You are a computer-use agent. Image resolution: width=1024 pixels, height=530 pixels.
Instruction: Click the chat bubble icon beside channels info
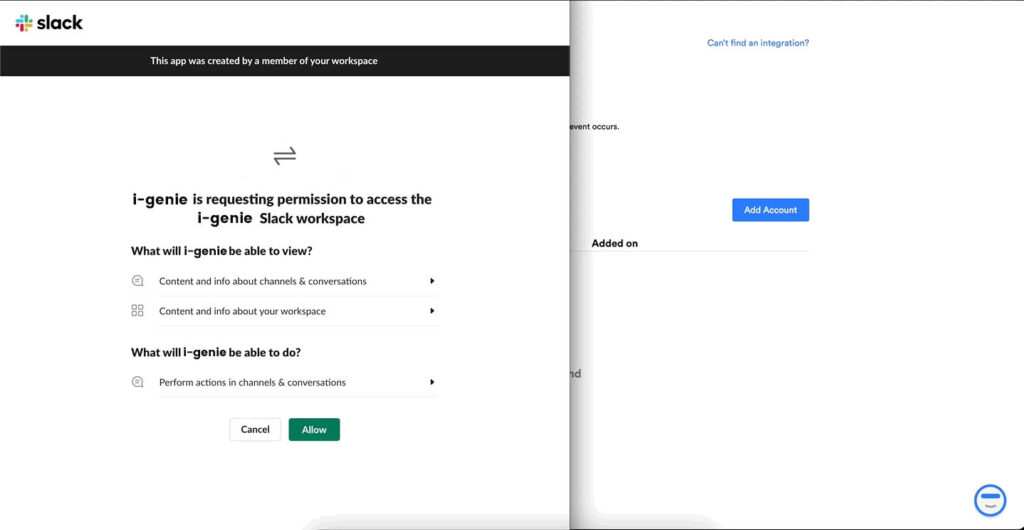[x=138, y=281]
